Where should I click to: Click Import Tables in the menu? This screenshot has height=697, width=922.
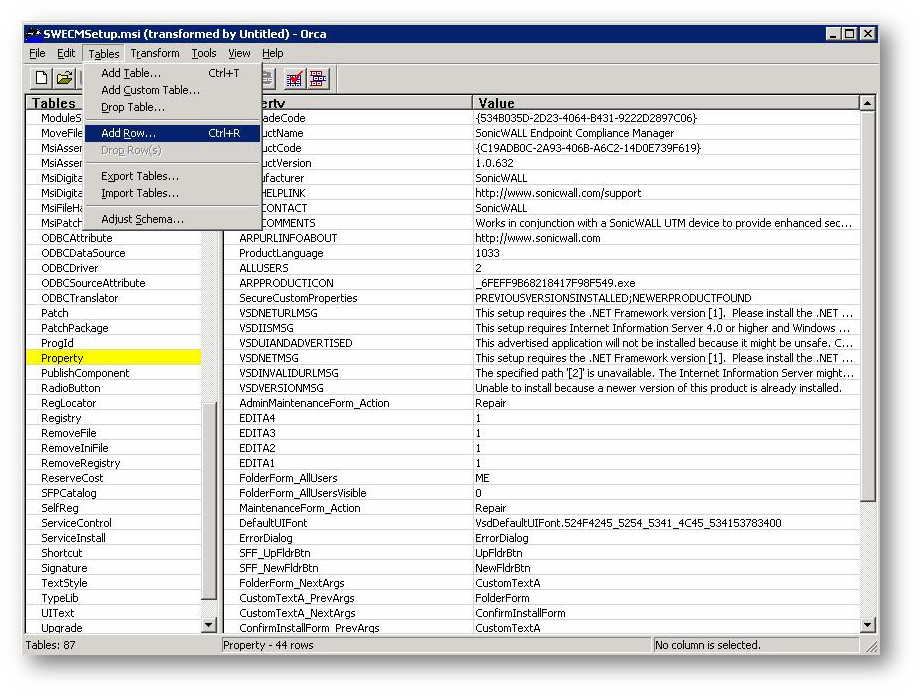point(140,193)
